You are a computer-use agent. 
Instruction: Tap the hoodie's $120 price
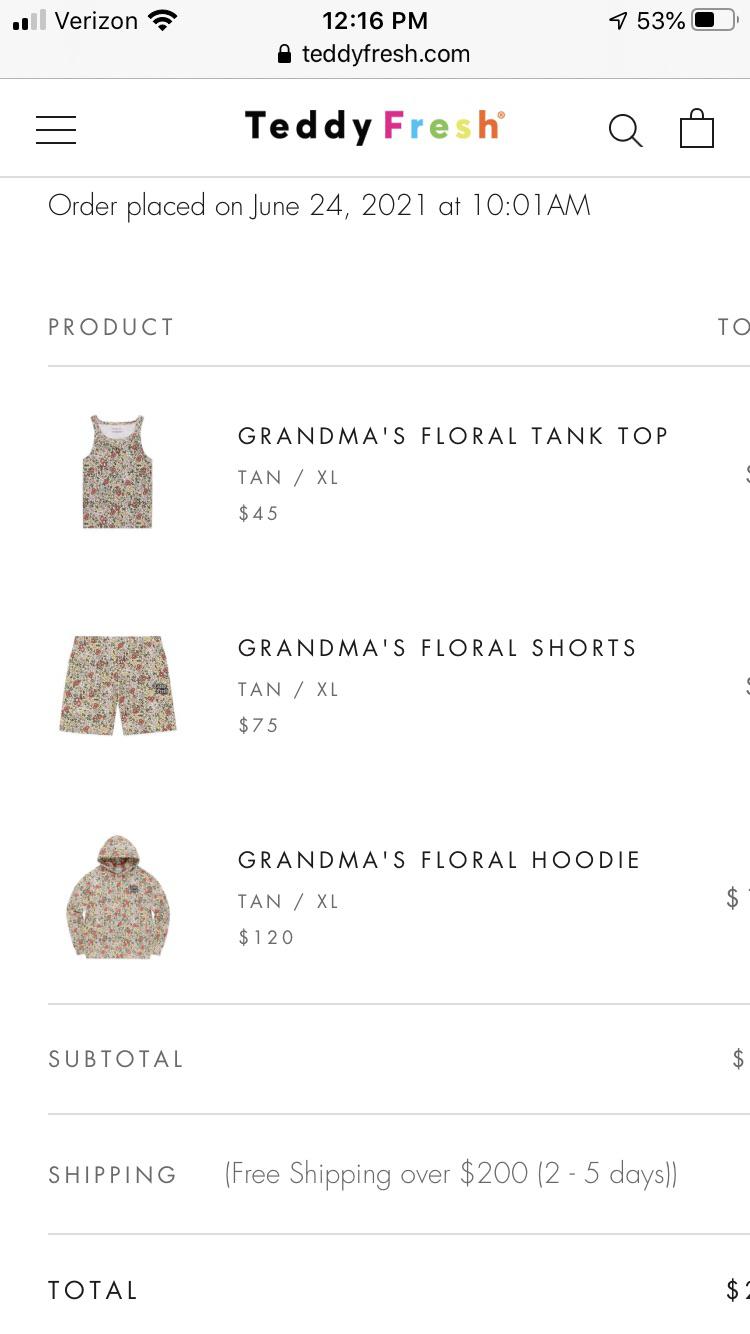[266, 937]
